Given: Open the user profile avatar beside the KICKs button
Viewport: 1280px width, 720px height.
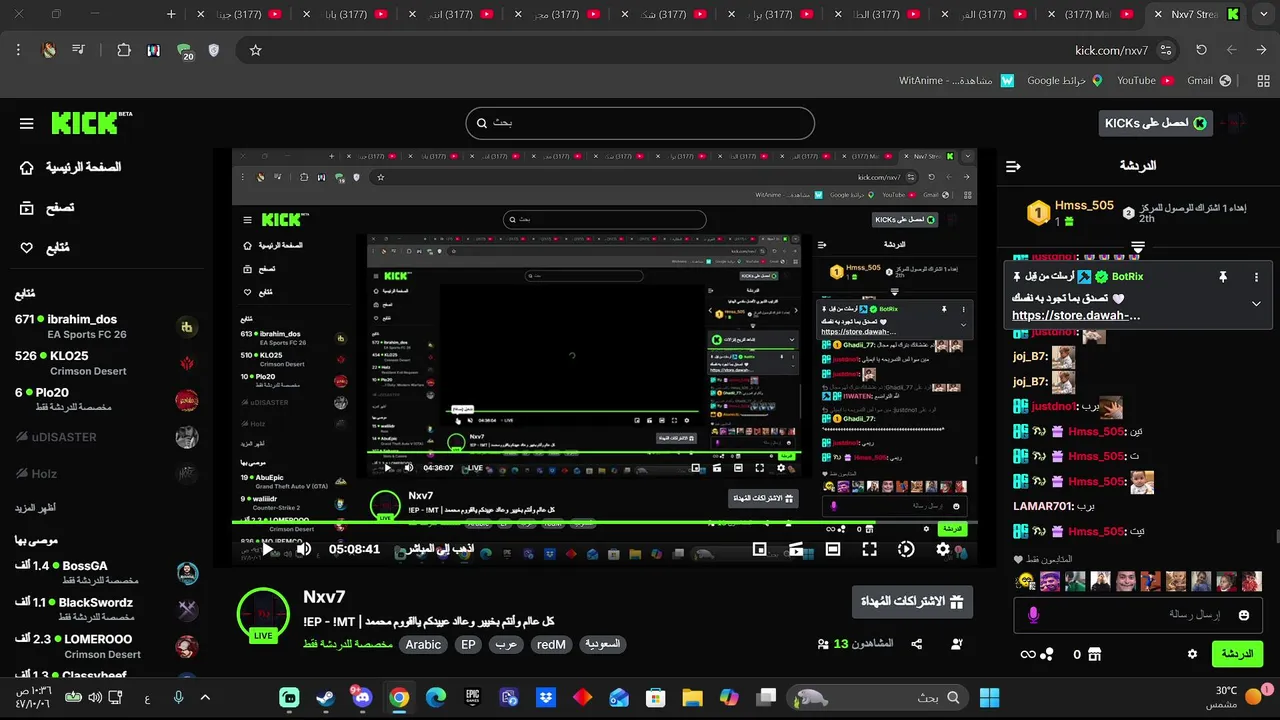Looking at the screenshot, I should tap(1234, 123).
